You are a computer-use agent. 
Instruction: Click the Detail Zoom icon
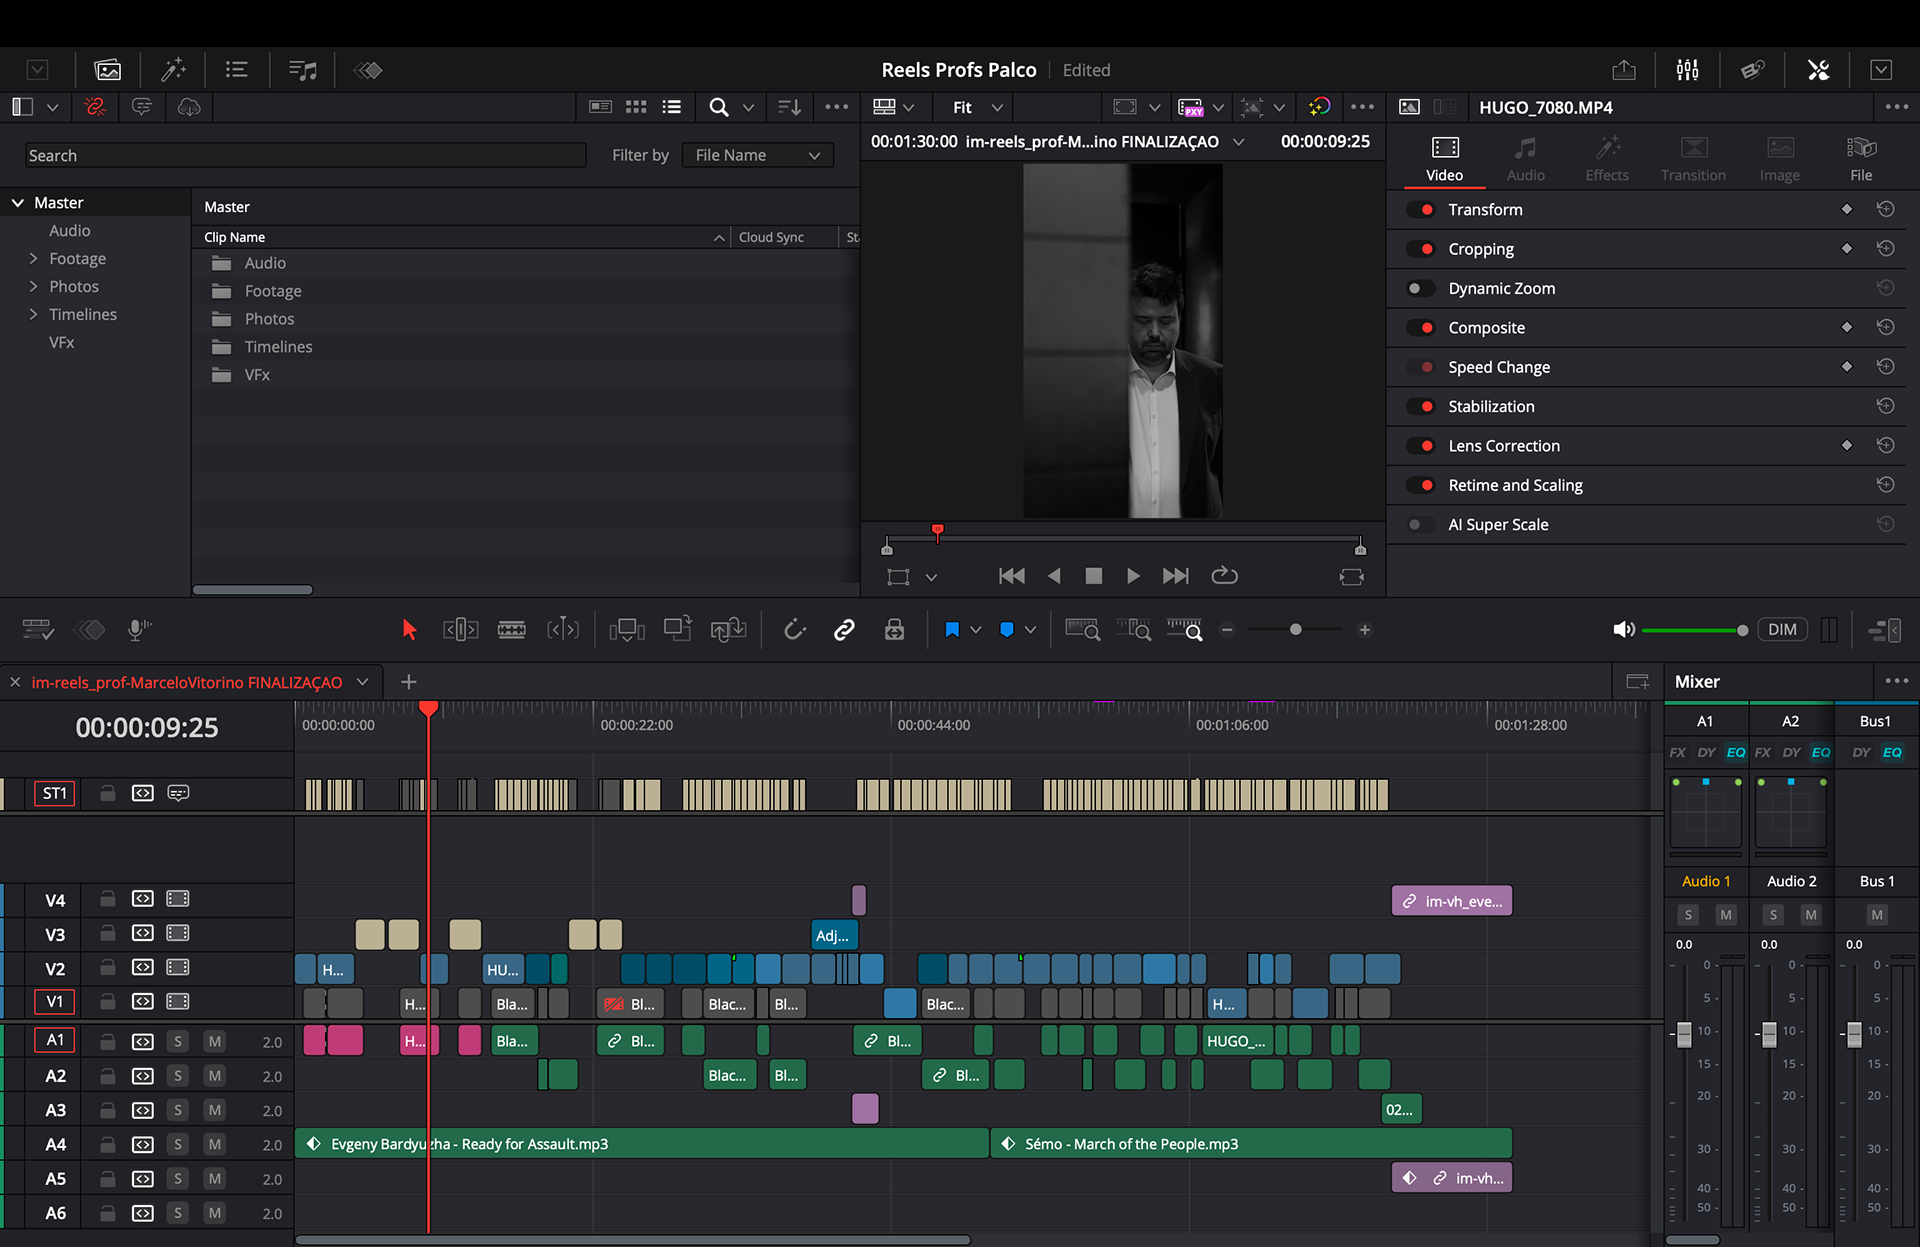pyautogui.click(x=1134, y=629)
